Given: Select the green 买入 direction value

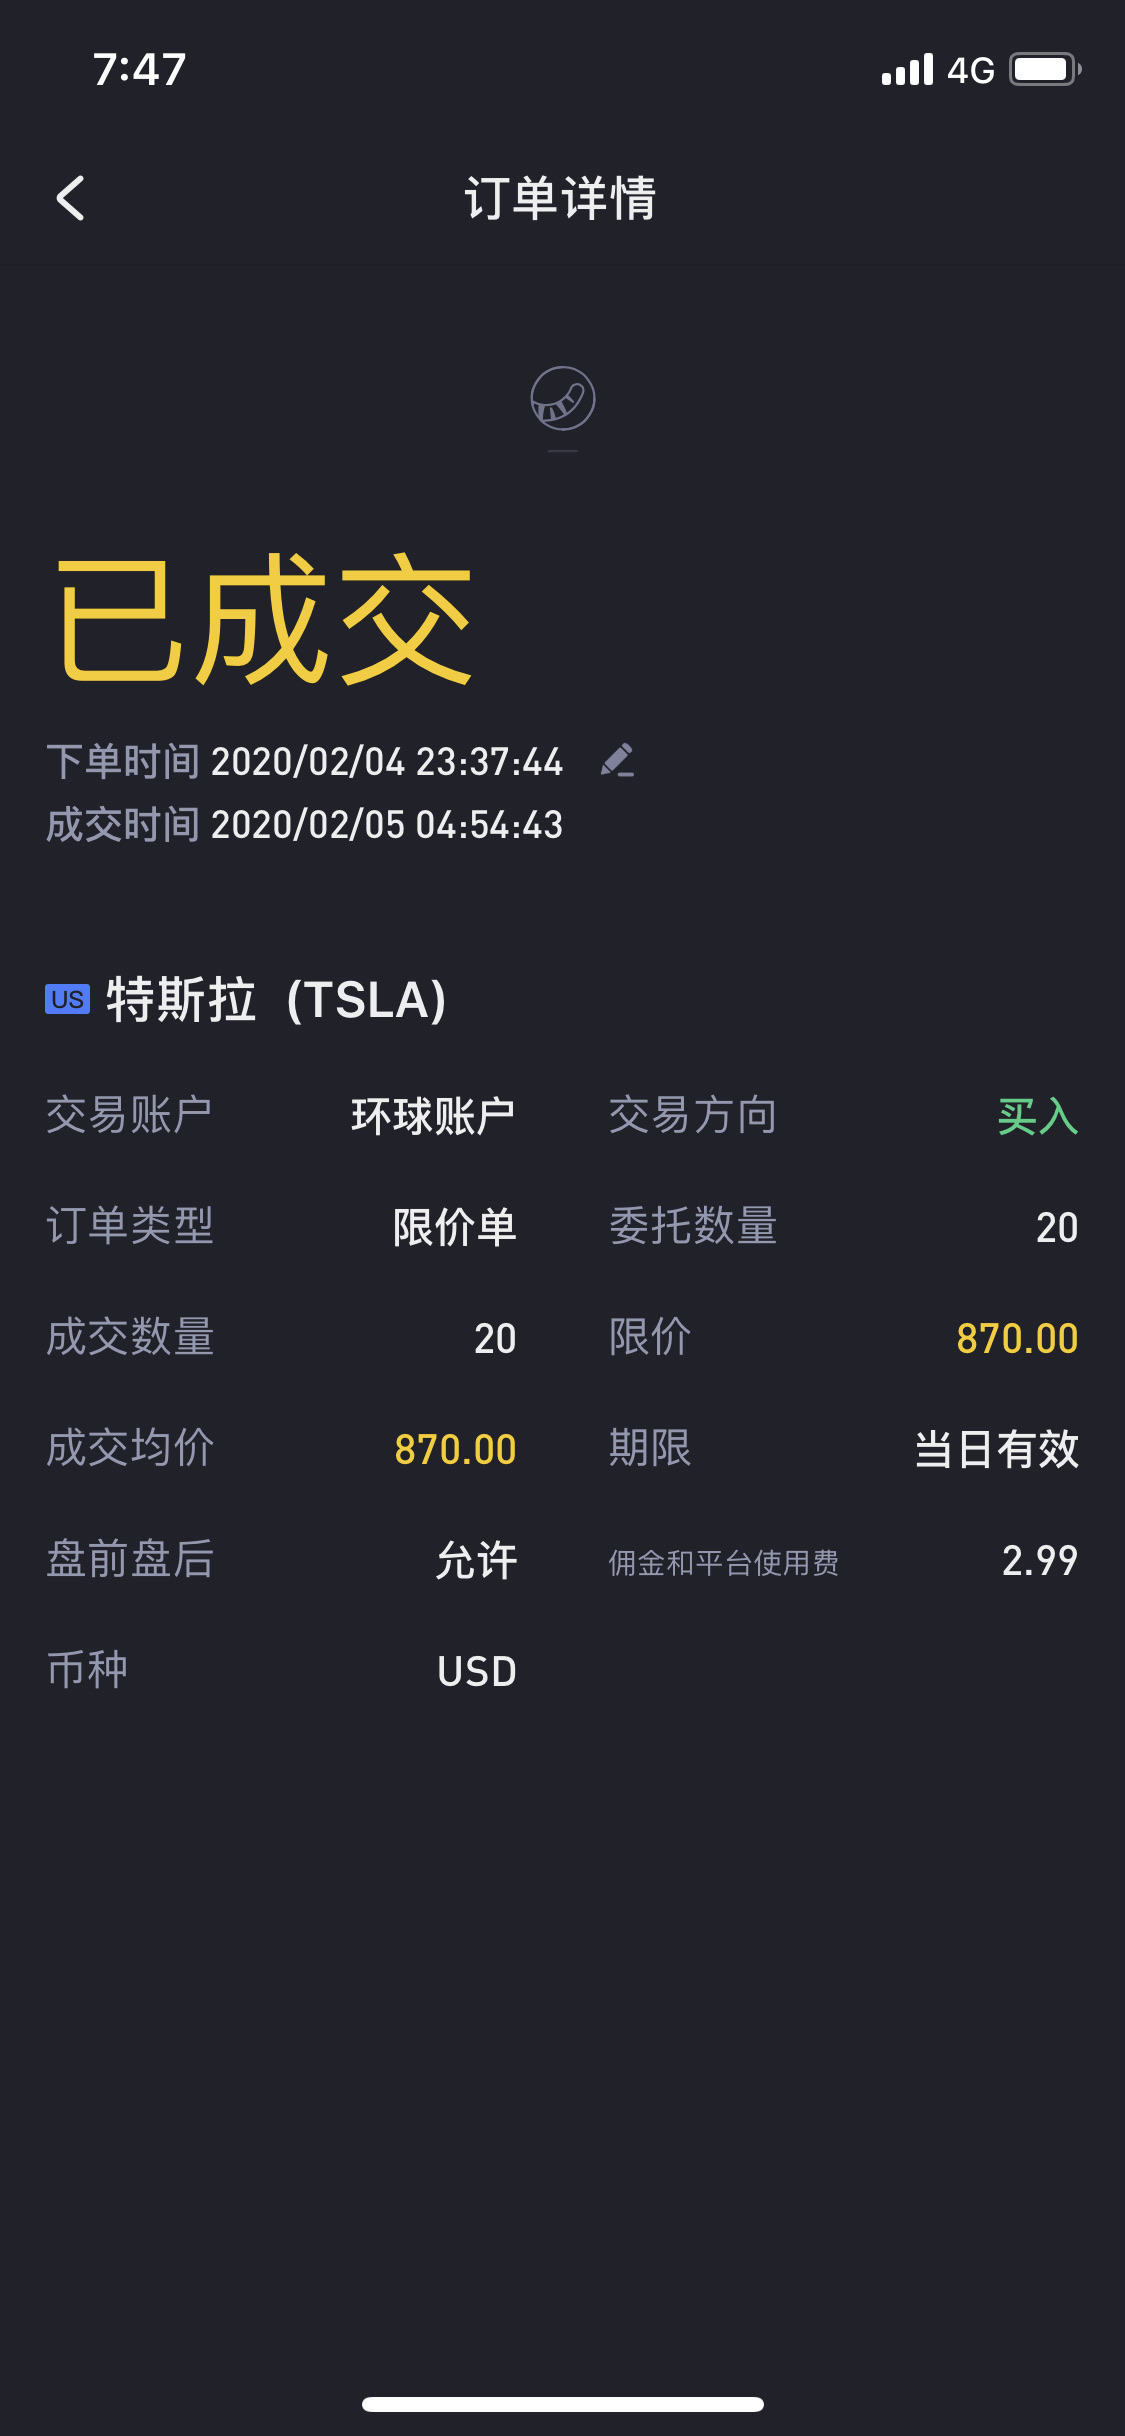Looking at the screenshot, I should pyautogui.click(x=1037, y=1116).
